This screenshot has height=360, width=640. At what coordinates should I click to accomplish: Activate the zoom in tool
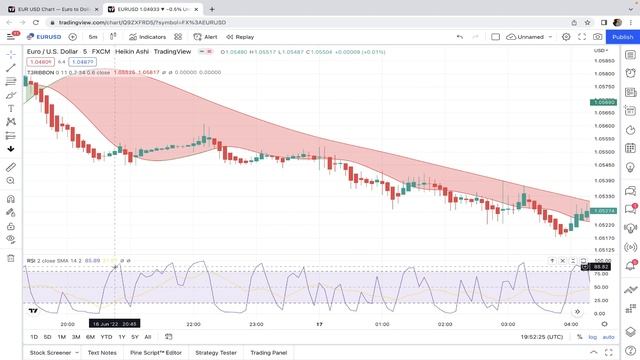tap(11, 180)
